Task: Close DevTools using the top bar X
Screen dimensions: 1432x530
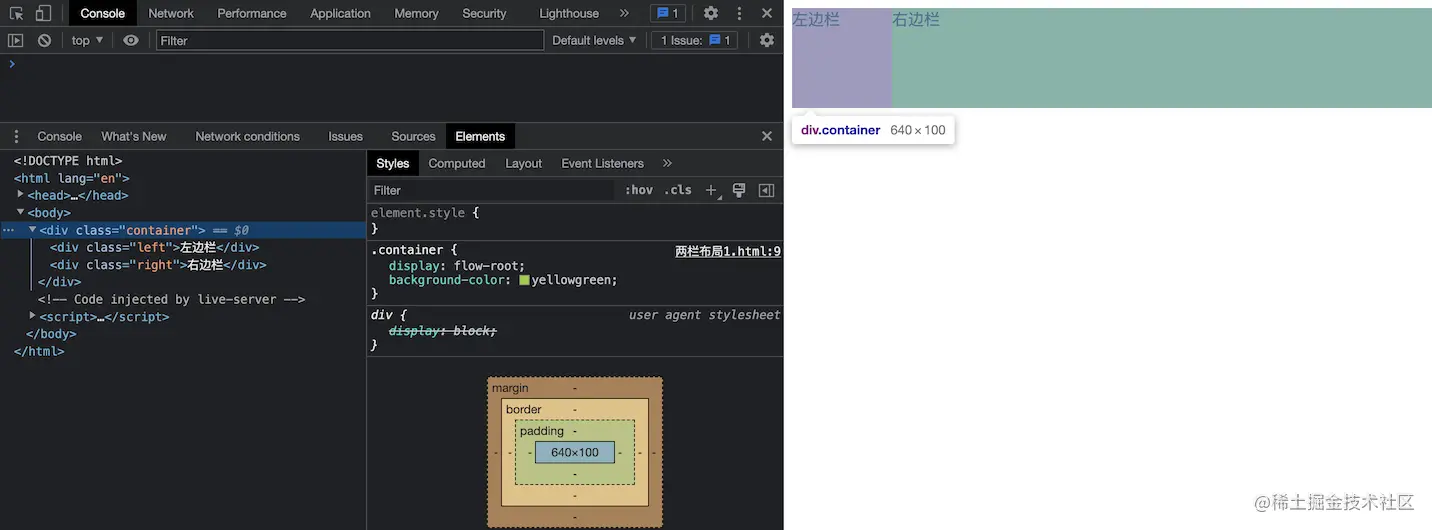Action: click(767, 13)
